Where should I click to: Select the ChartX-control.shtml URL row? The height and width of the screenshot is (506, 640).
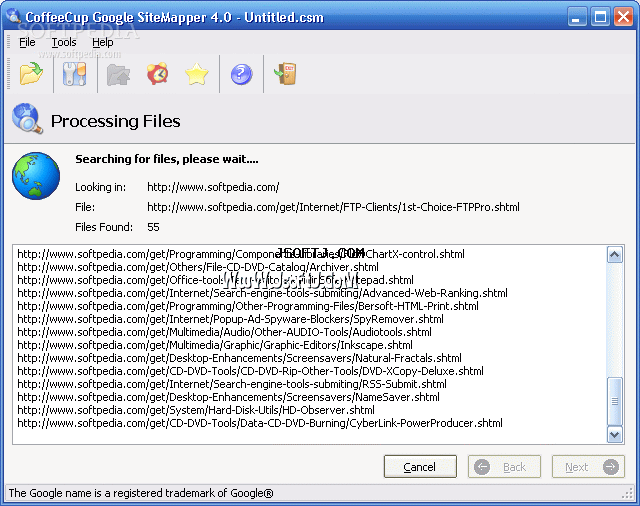pyautogui.click(x=241, y=254)
